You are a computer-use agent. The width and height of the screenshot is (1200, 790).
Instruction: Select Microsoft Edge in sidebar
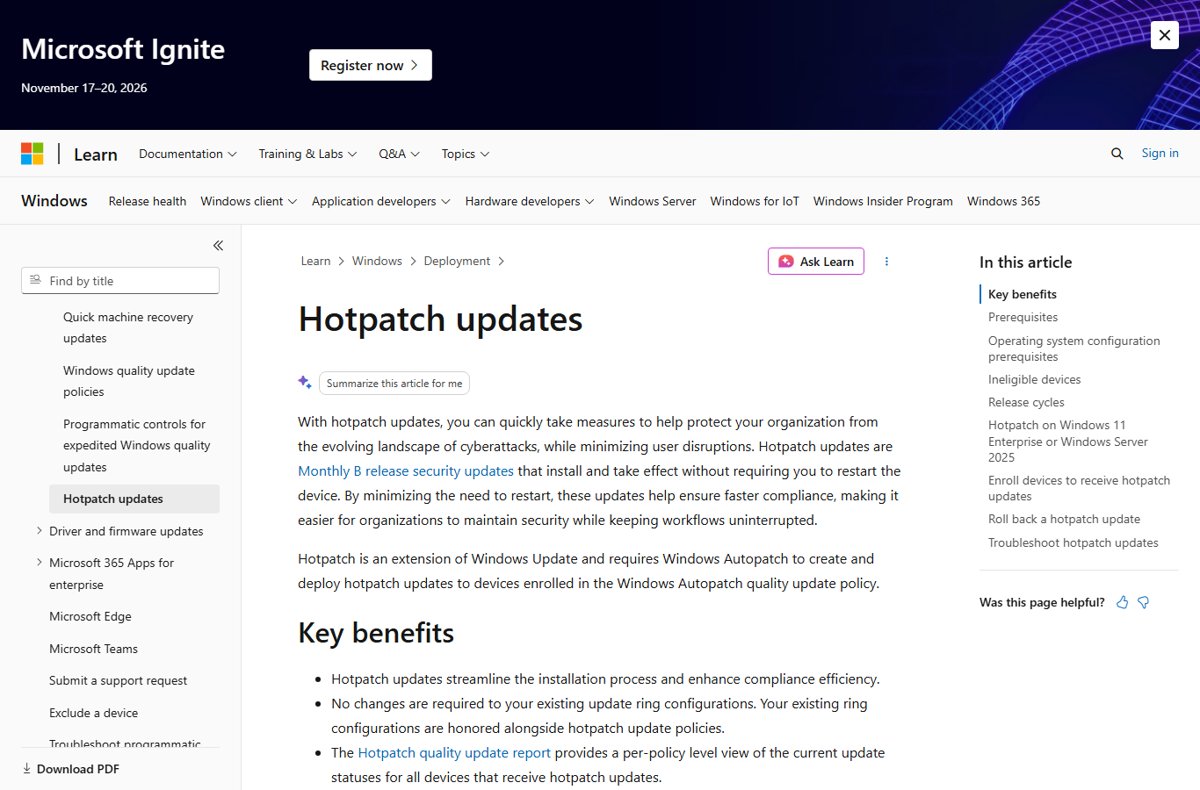[x=90, y=617]
